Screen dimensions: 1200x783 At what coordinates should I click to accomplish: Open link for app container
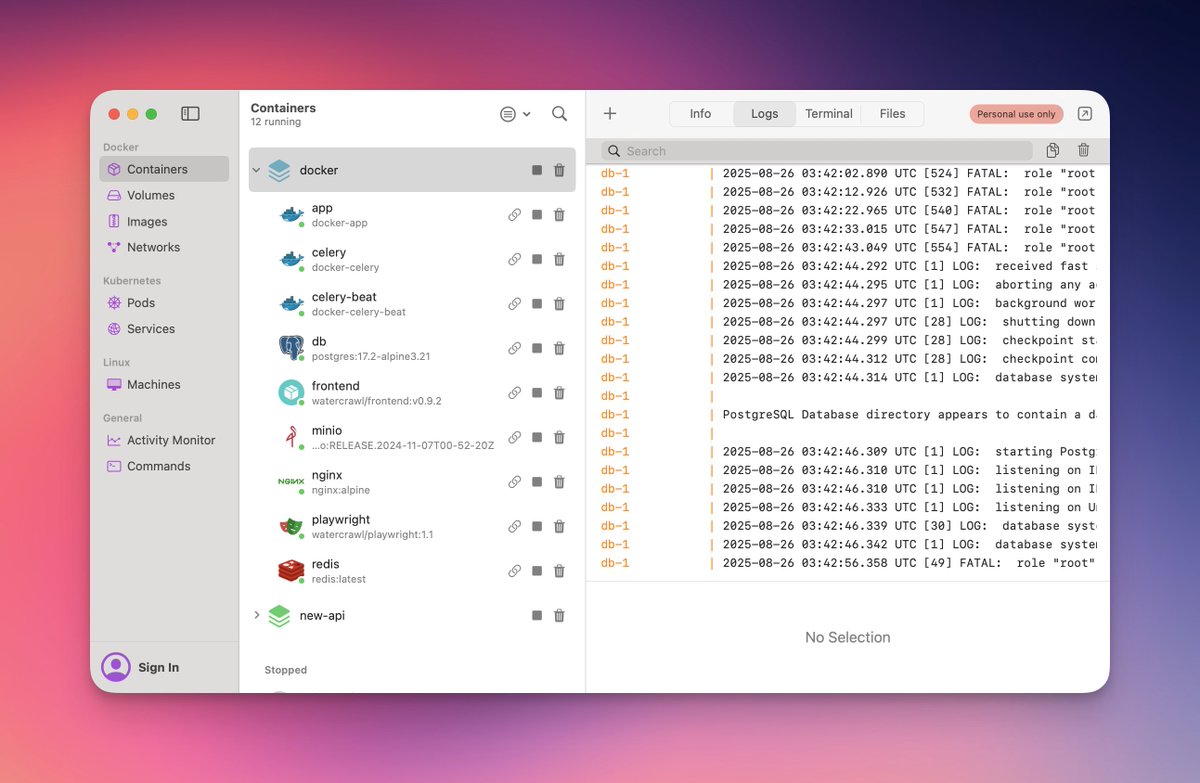[514, 215]
